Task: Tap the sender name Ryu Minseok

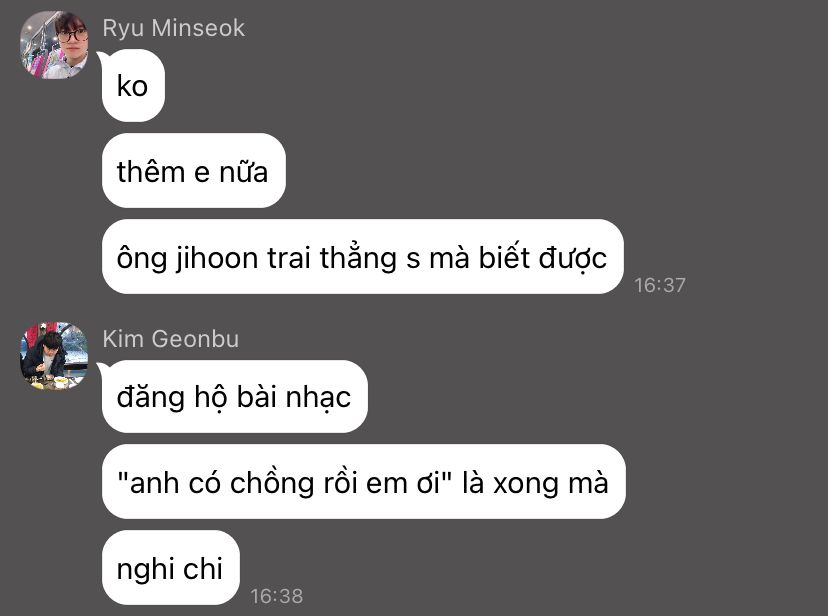Action: pos(173,28)
